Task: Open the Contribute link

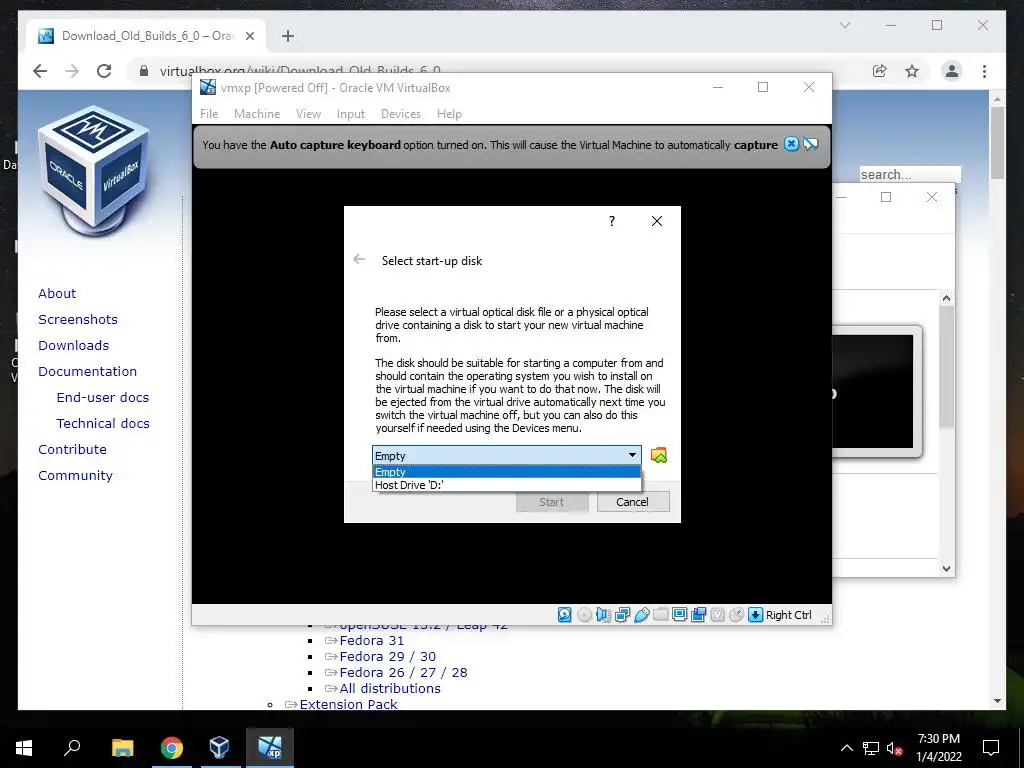Action: click(x=72, y=450)
